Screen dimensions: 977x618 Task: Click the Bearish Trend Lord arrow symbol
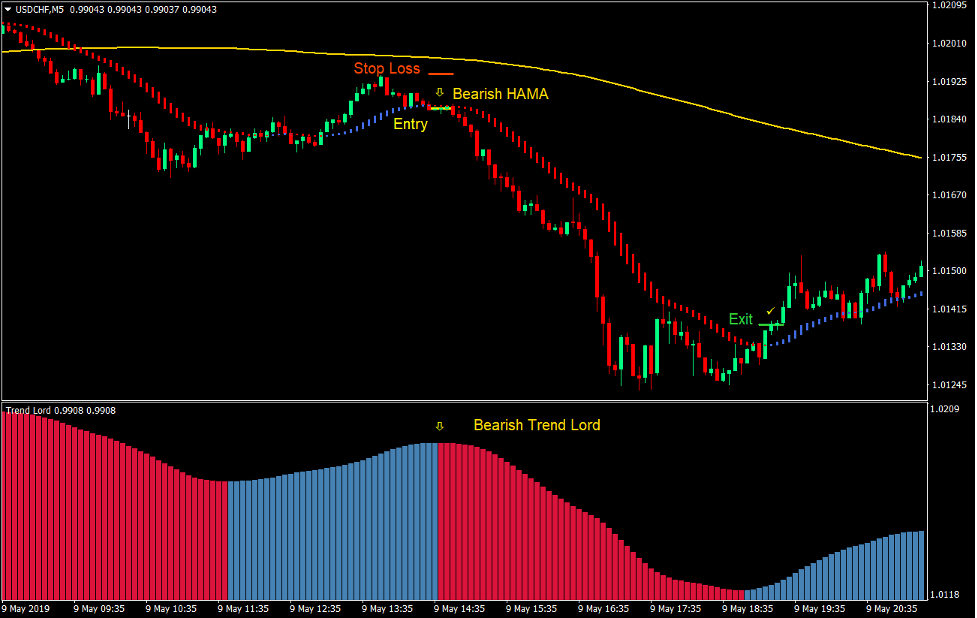coord(440,425)
